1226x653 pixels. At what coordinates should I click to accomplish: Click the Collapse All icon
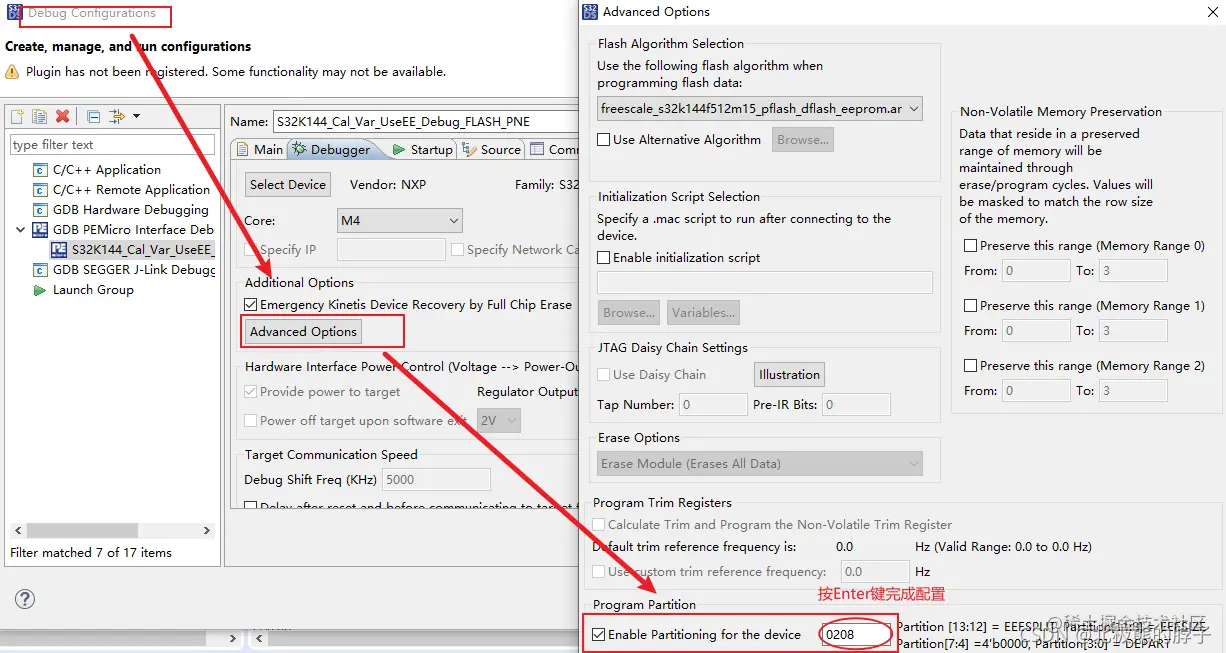[x=93, y=117]
